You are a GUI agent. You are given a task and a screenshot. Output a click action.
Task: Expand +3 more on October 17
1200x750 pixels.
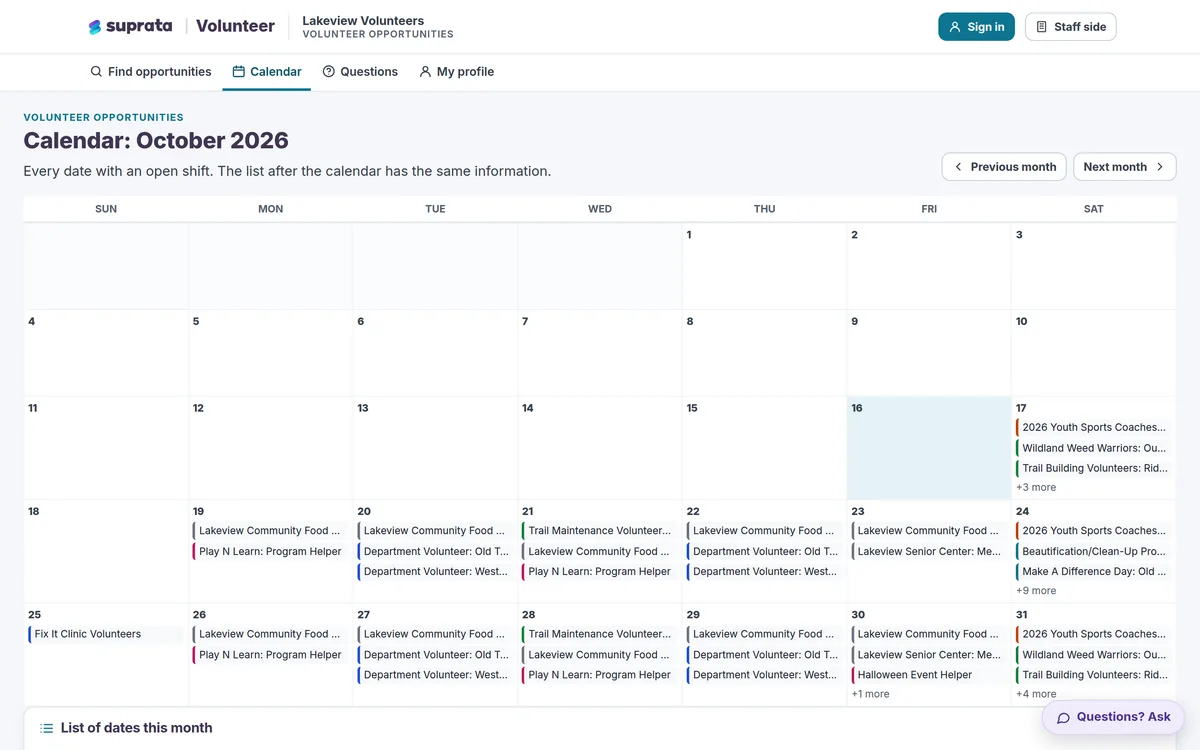click(x=1036, y=488)
